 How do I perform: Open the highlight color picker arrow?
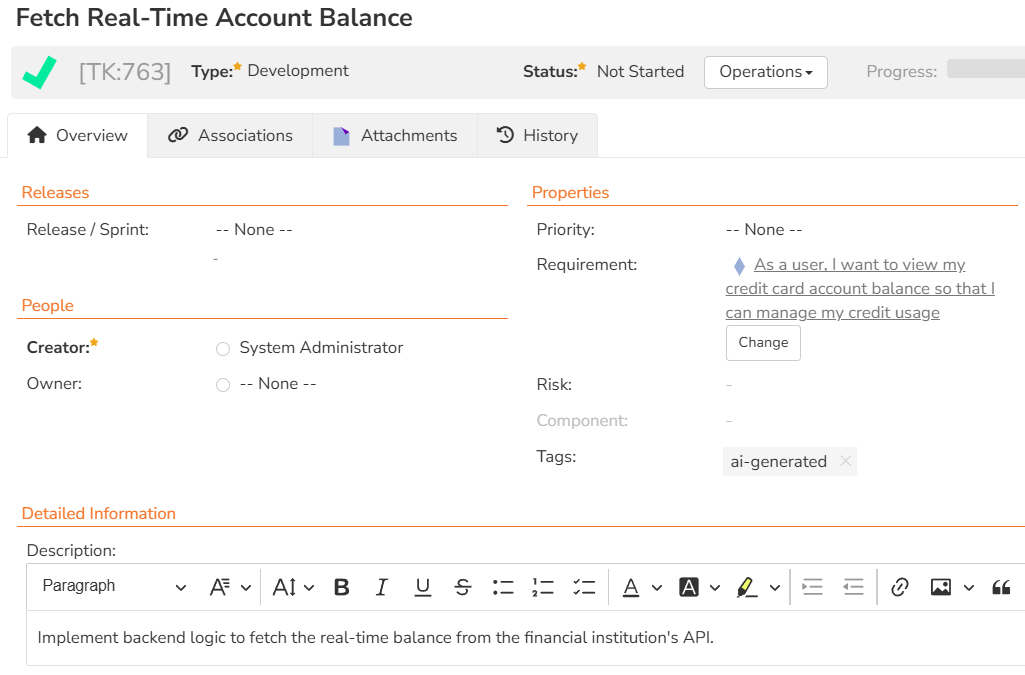tap(775, 588)
